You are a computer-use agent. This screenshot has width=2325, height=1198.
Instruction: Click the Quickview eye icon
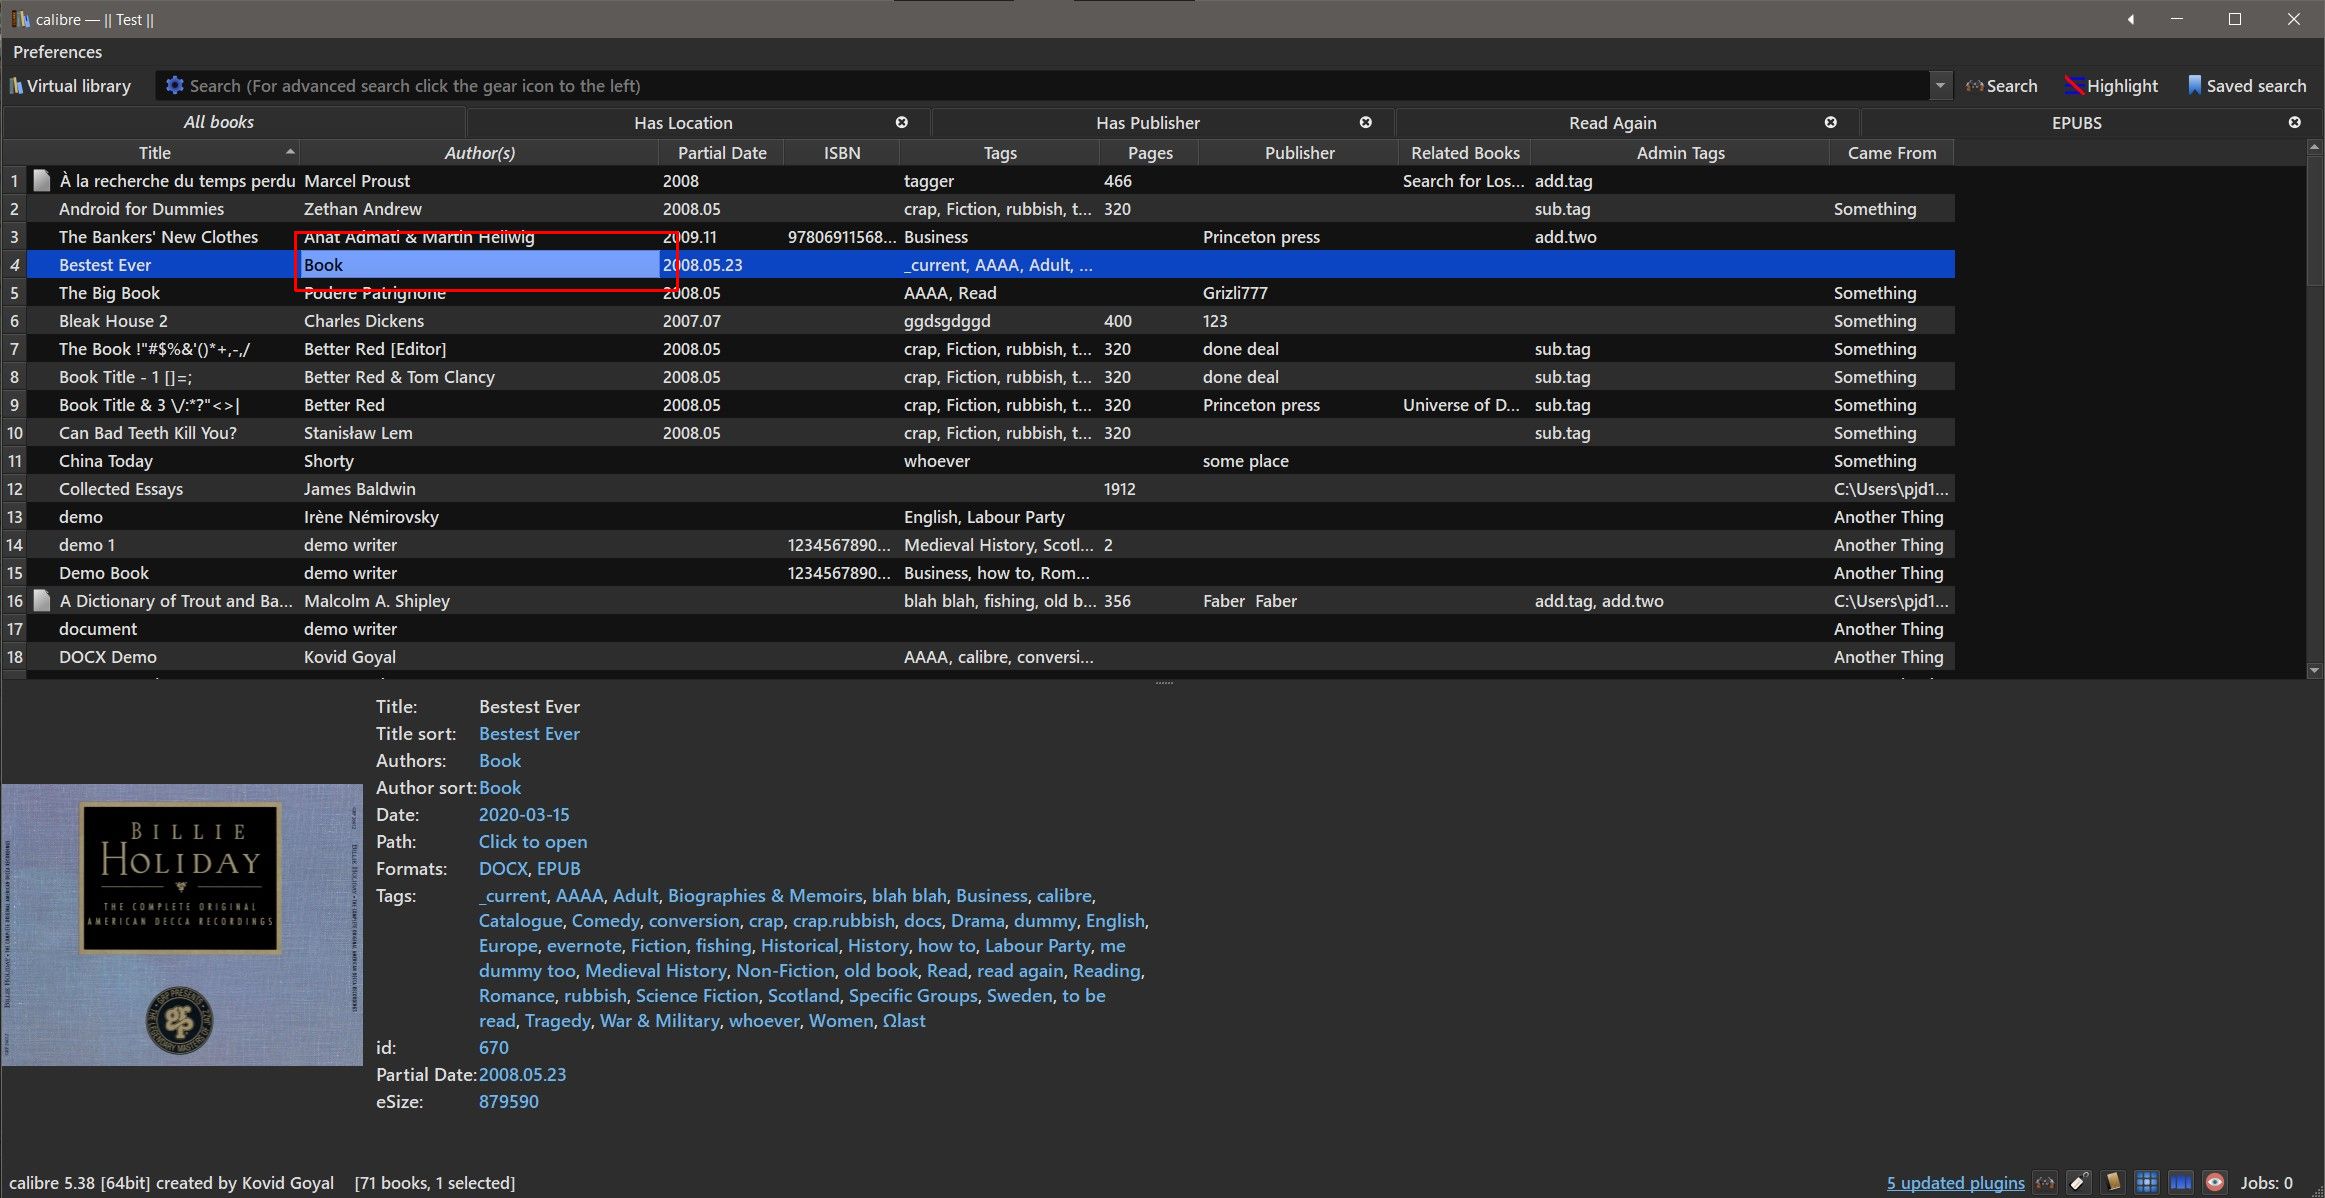click(x=2215, y=1183)
